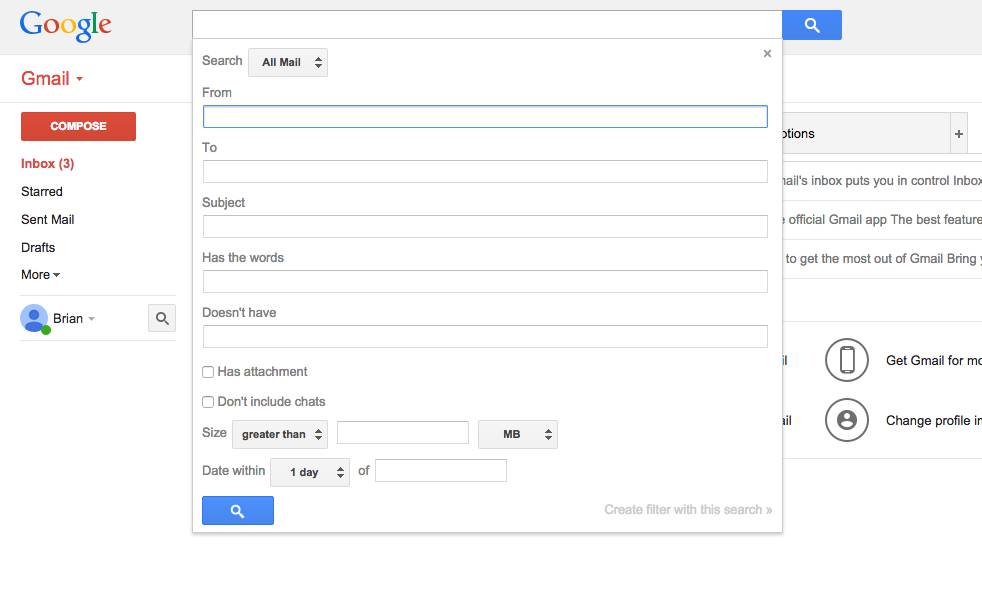Click the COMPOSE button
The height and width of the screenshot is (591, 982).
[x=78, y=126]
